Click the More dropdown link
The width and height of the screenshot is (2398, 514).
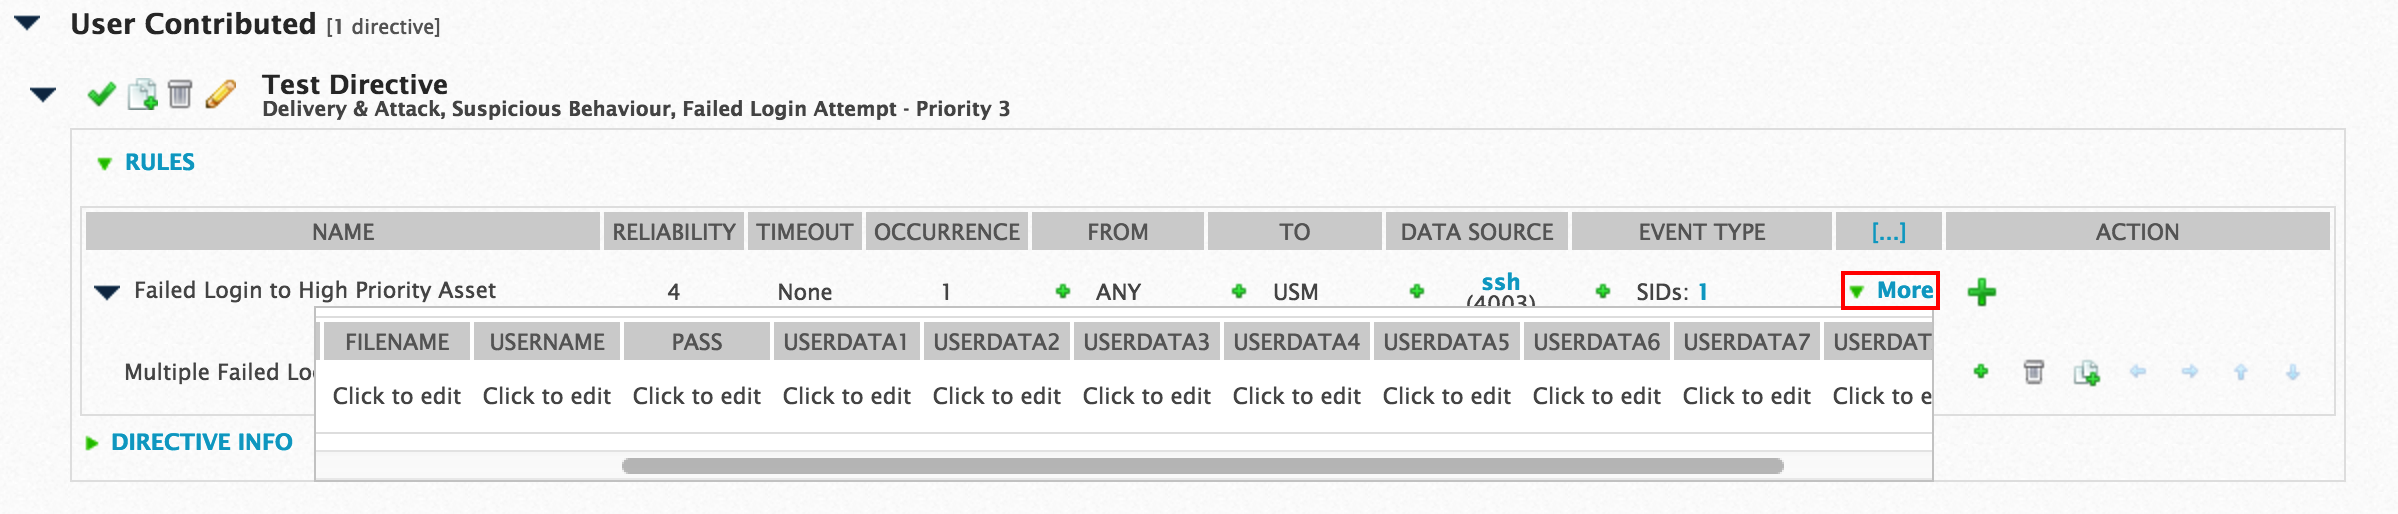point(1903,290)
